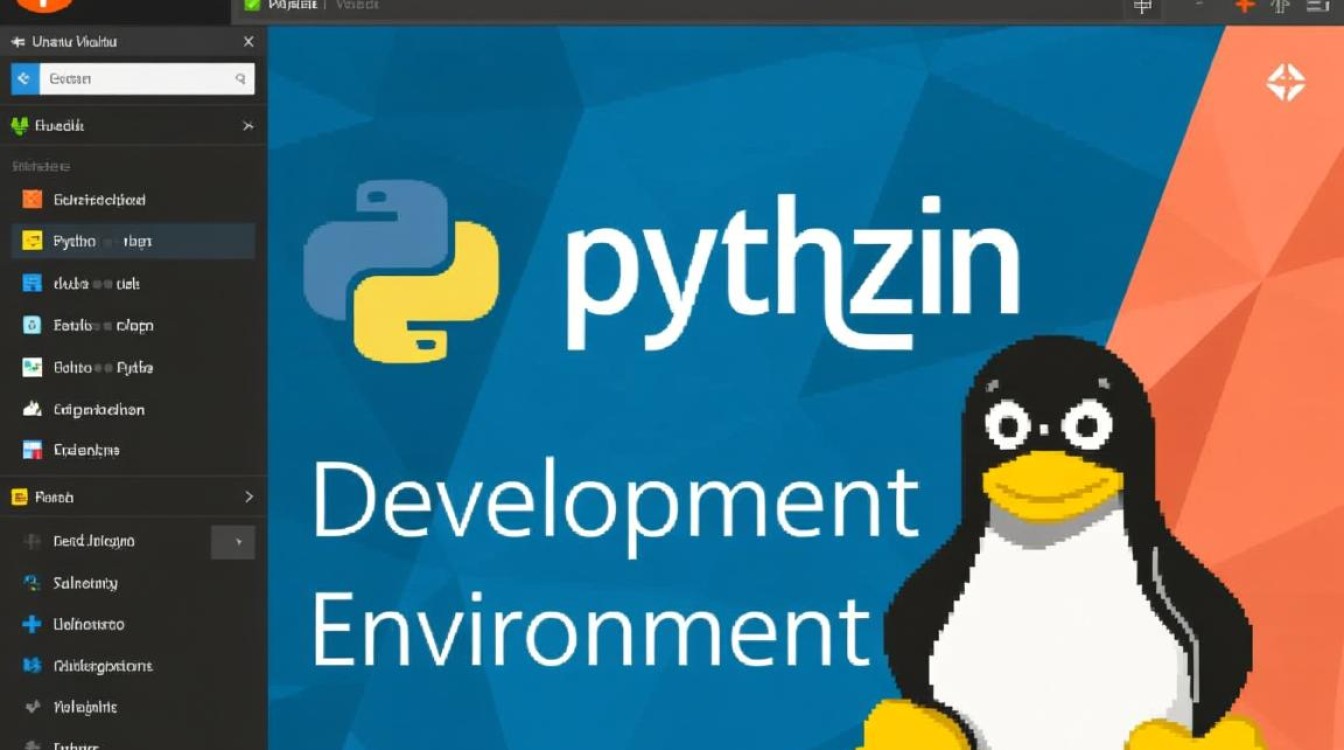Toggle the green checkmark in the top toolbar
Image resolution: width=1344 pixels, height=750 pixels.
tap(252, 5)
